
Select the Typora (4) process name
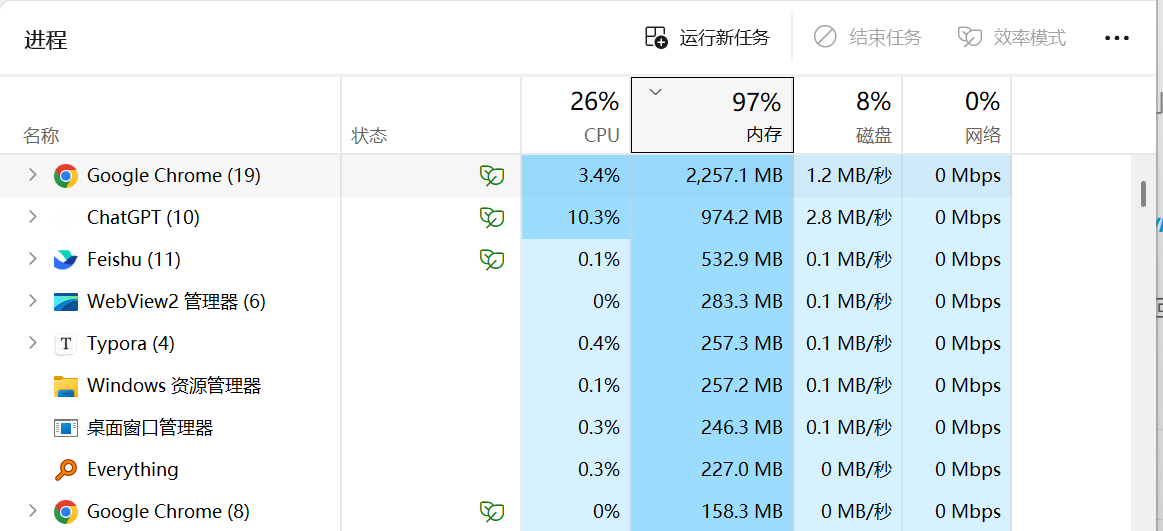(131, 344)
